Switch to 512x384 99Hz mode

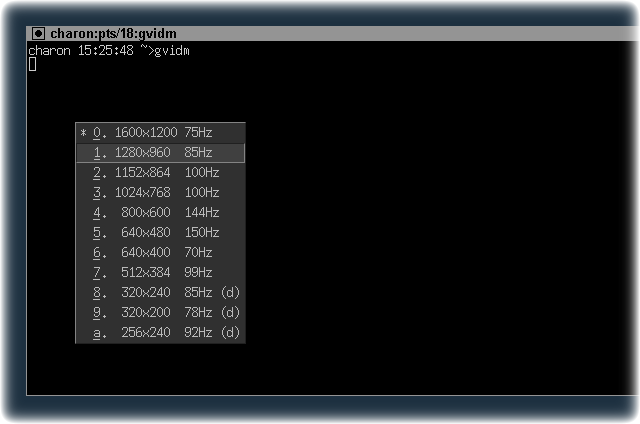pos(160,273)
